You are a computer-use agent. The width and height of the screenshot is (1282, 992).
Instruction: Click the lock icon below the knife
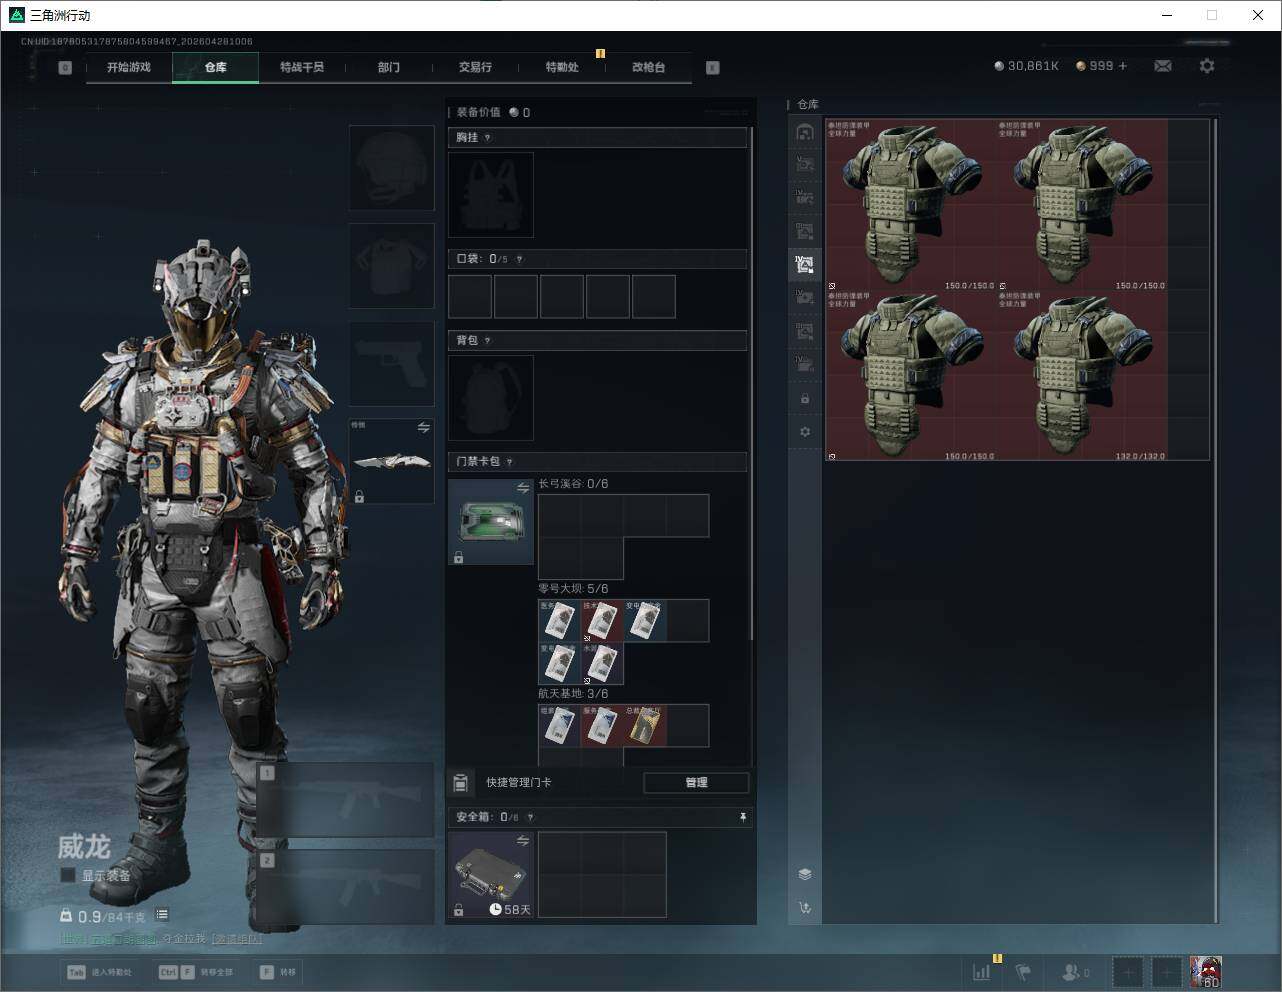coord(359,496)
